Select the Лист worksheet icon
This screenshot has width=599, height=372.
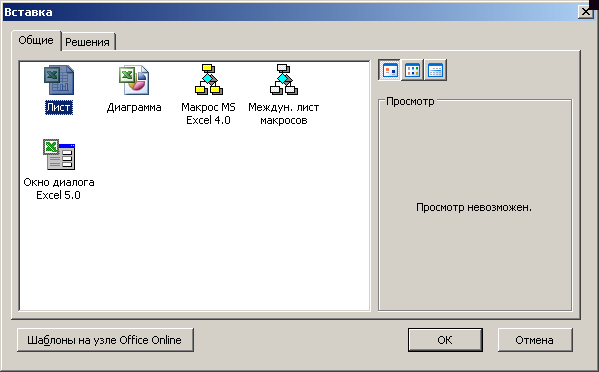pos(59,80)
